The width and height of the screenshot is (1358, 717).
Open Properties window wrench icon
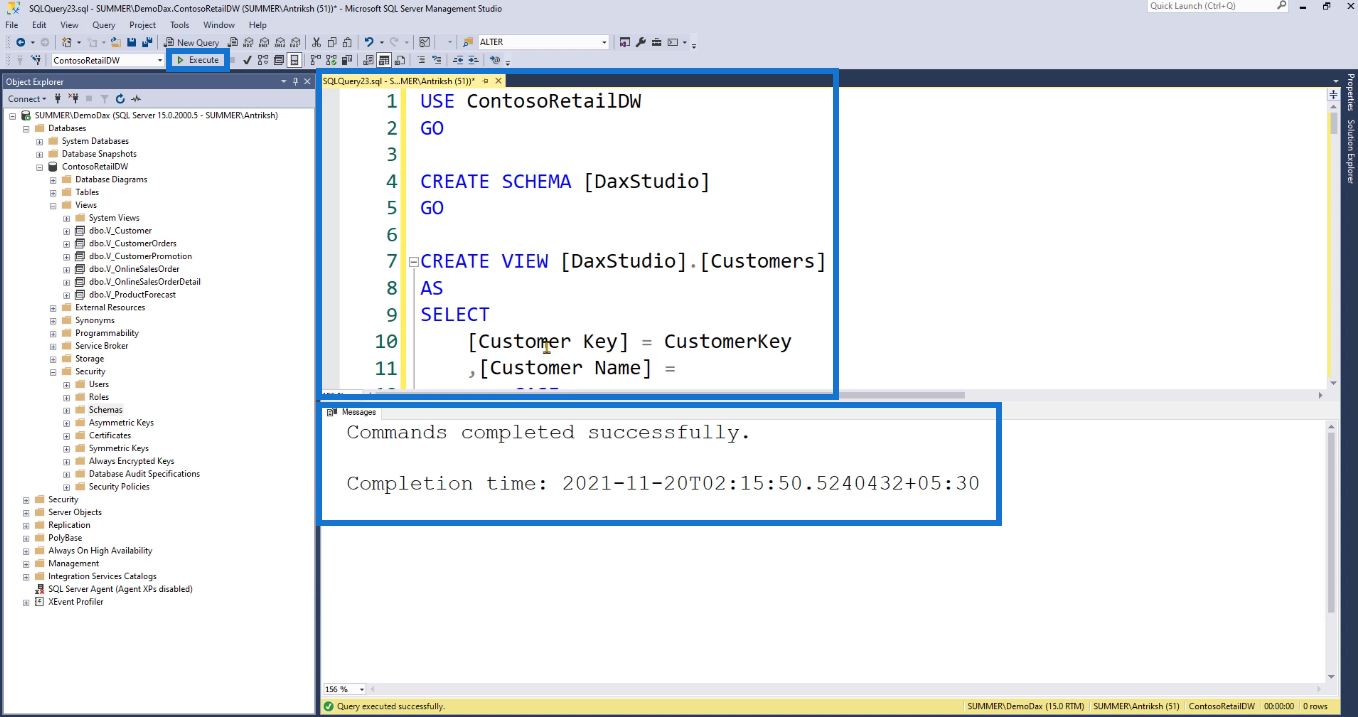click(641, 42)
